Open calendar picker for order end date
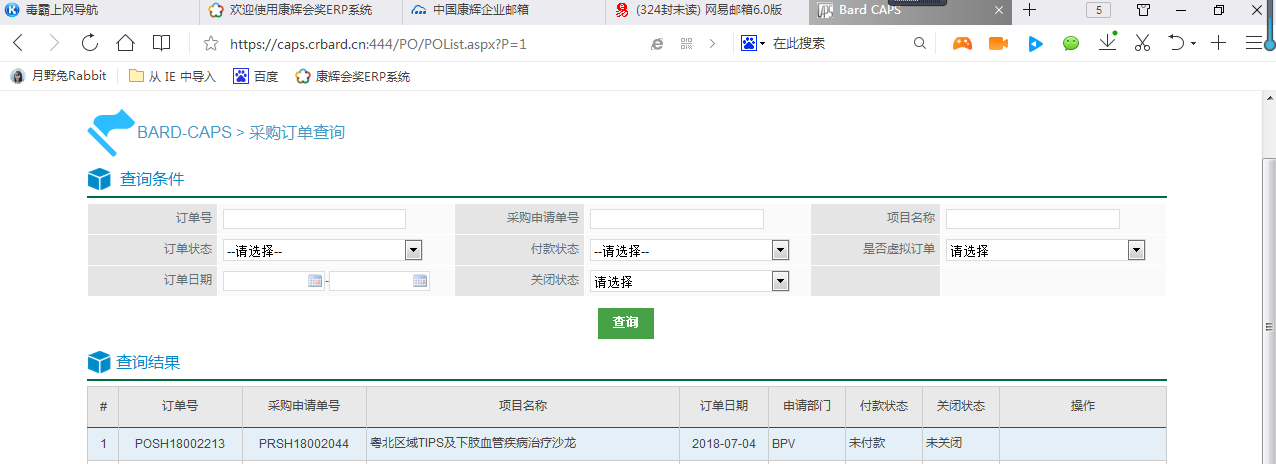Viewport: 1276px width, 464px height. pyautogui.click(x=420, y=281)
